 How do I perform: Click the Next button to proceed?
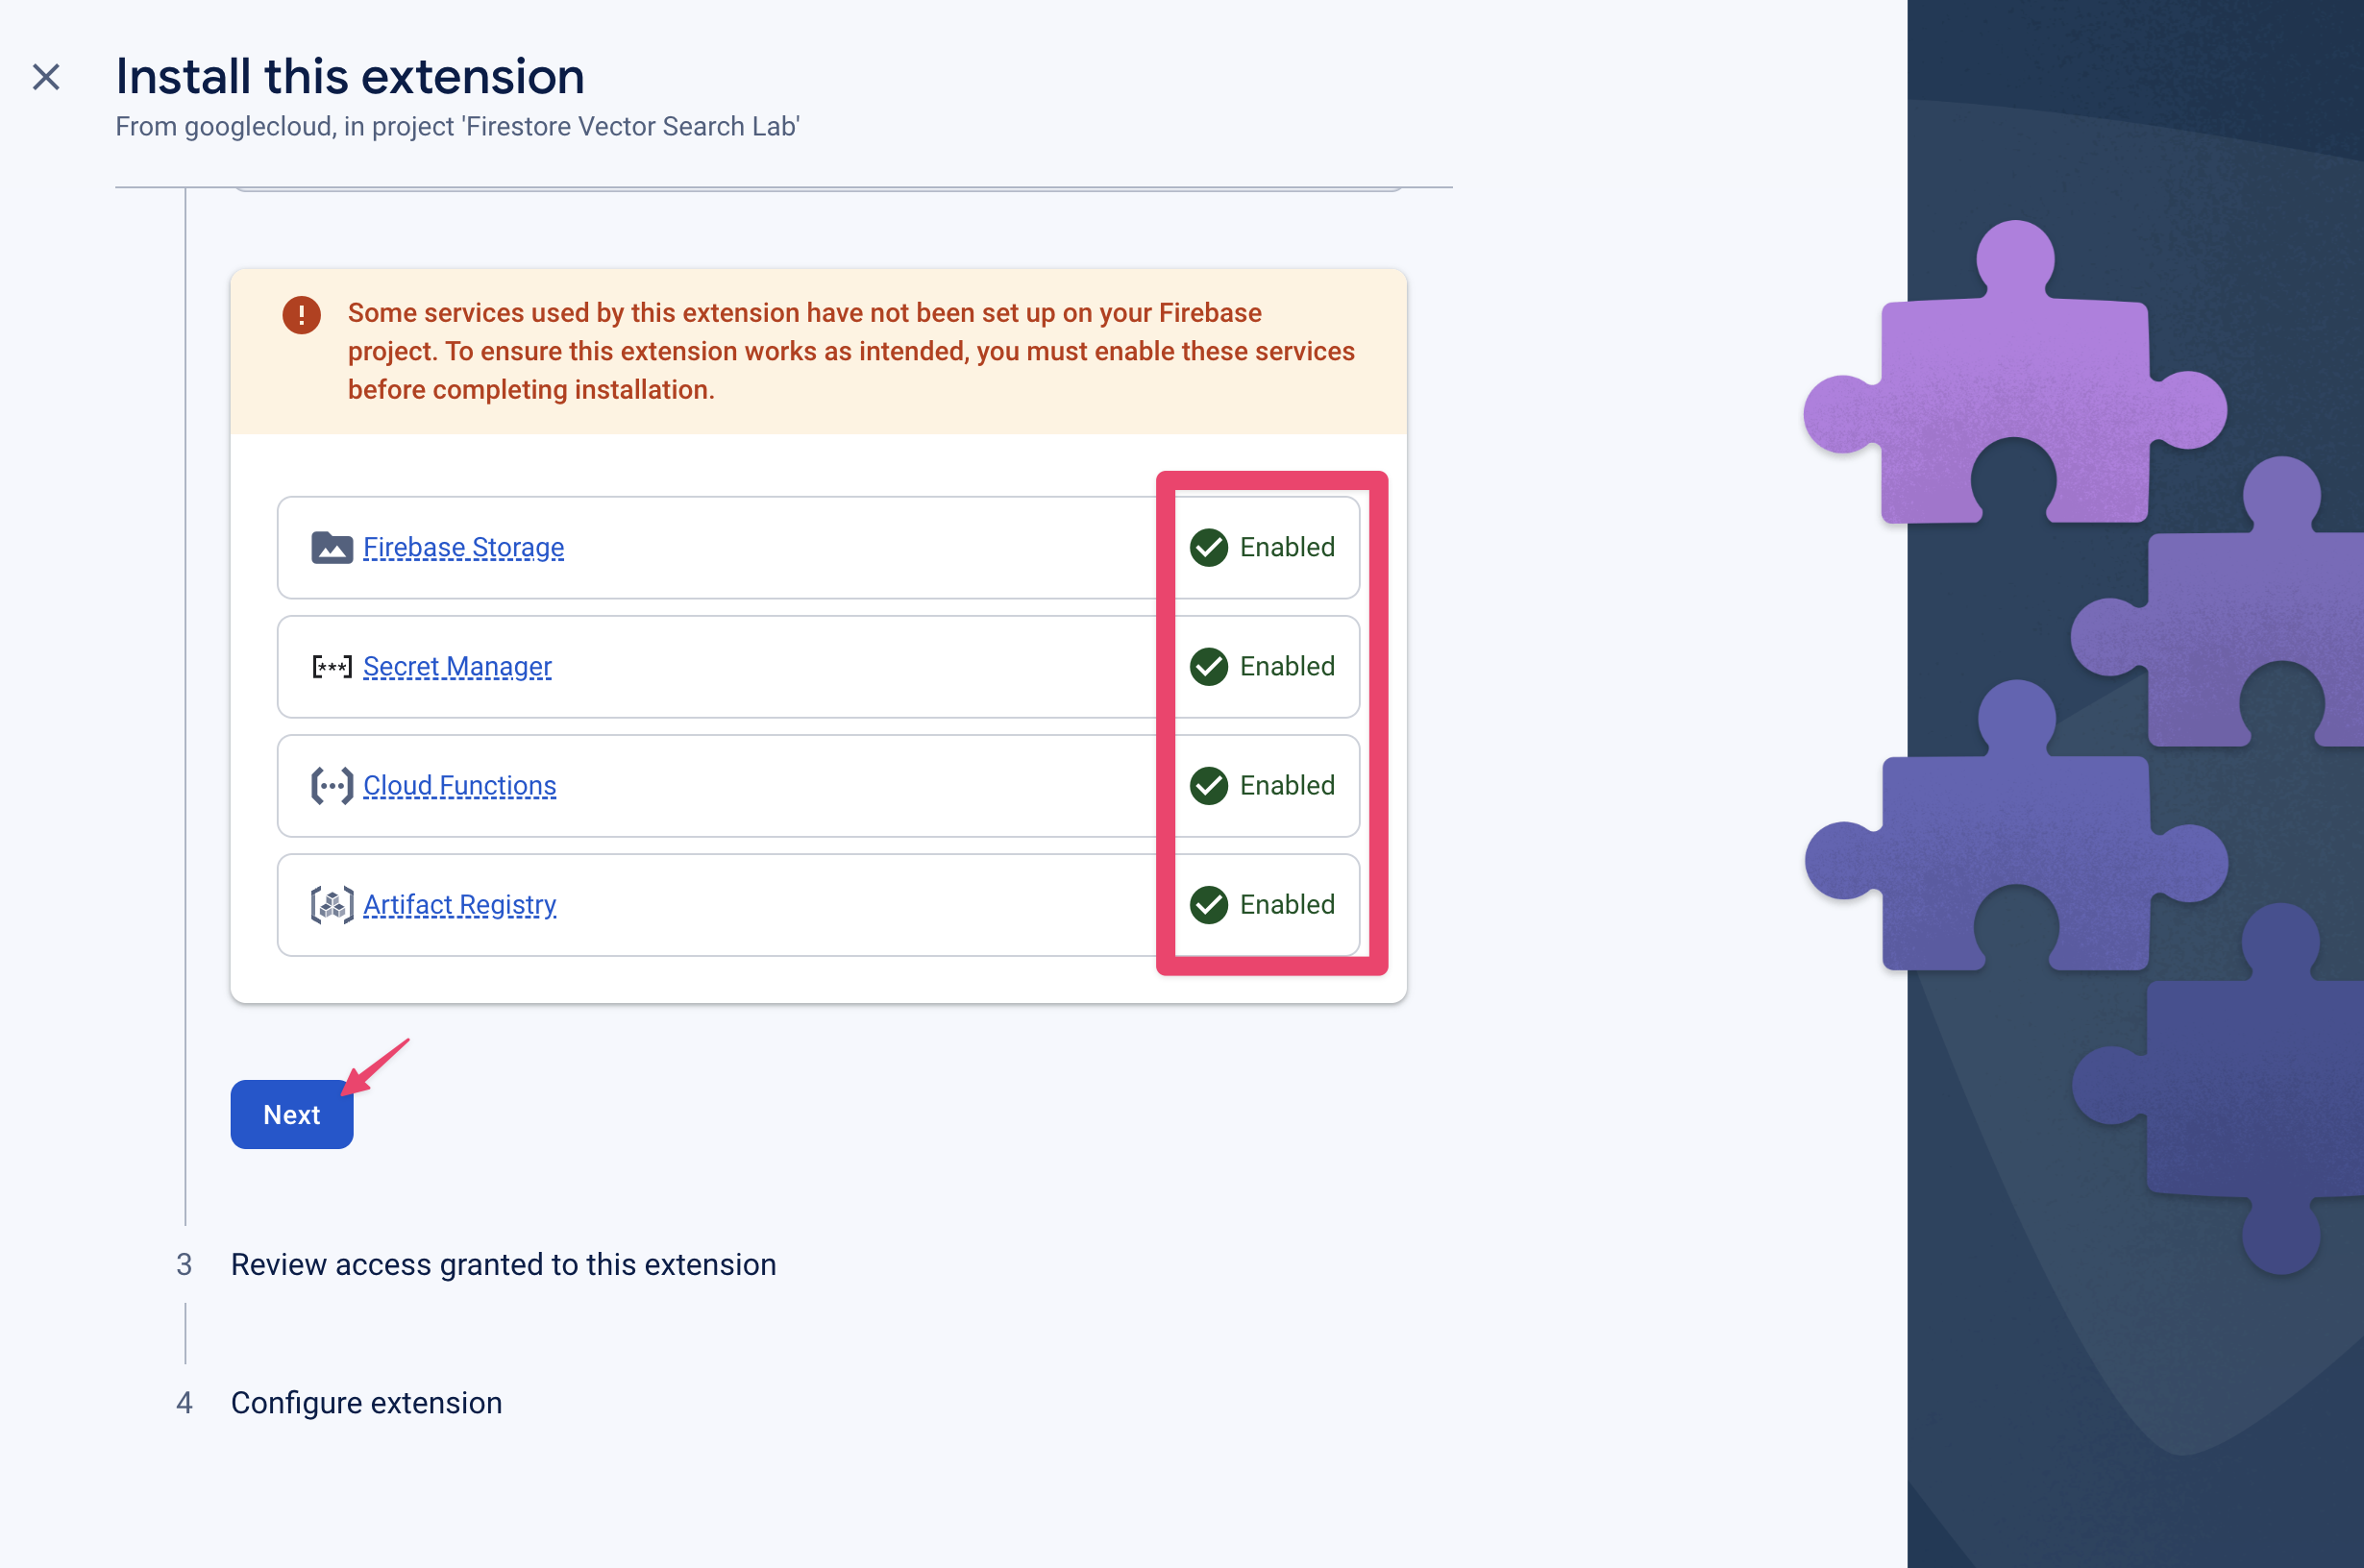(292, 1115)
